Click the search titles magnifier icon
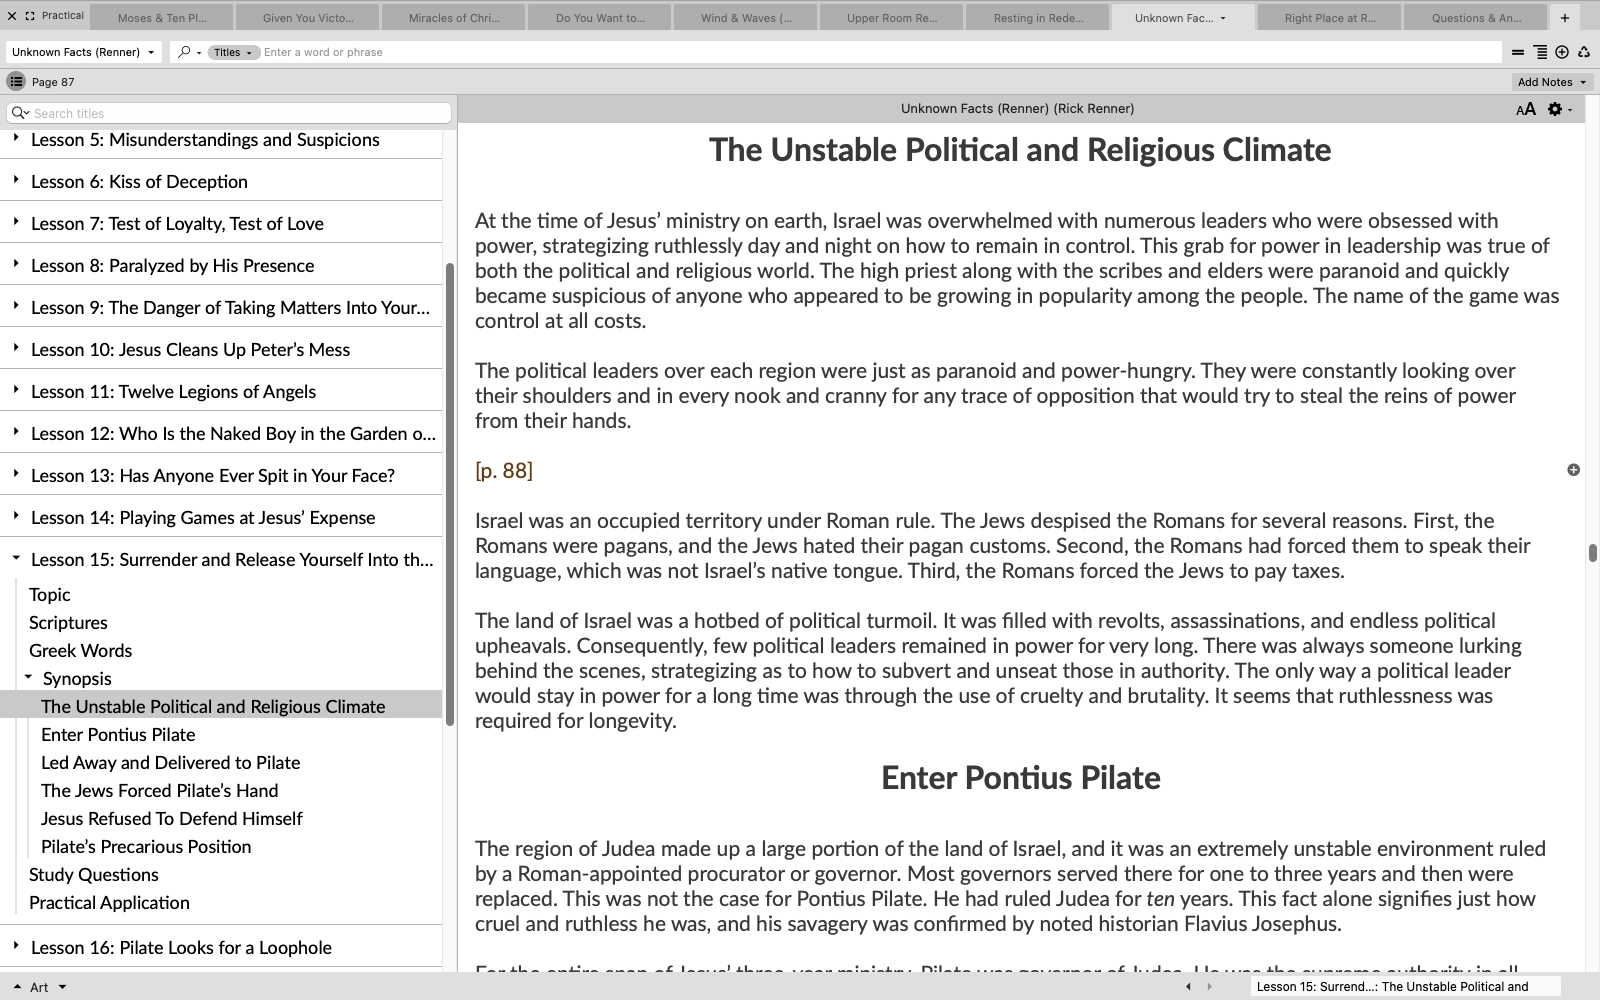 click(20, 113)
